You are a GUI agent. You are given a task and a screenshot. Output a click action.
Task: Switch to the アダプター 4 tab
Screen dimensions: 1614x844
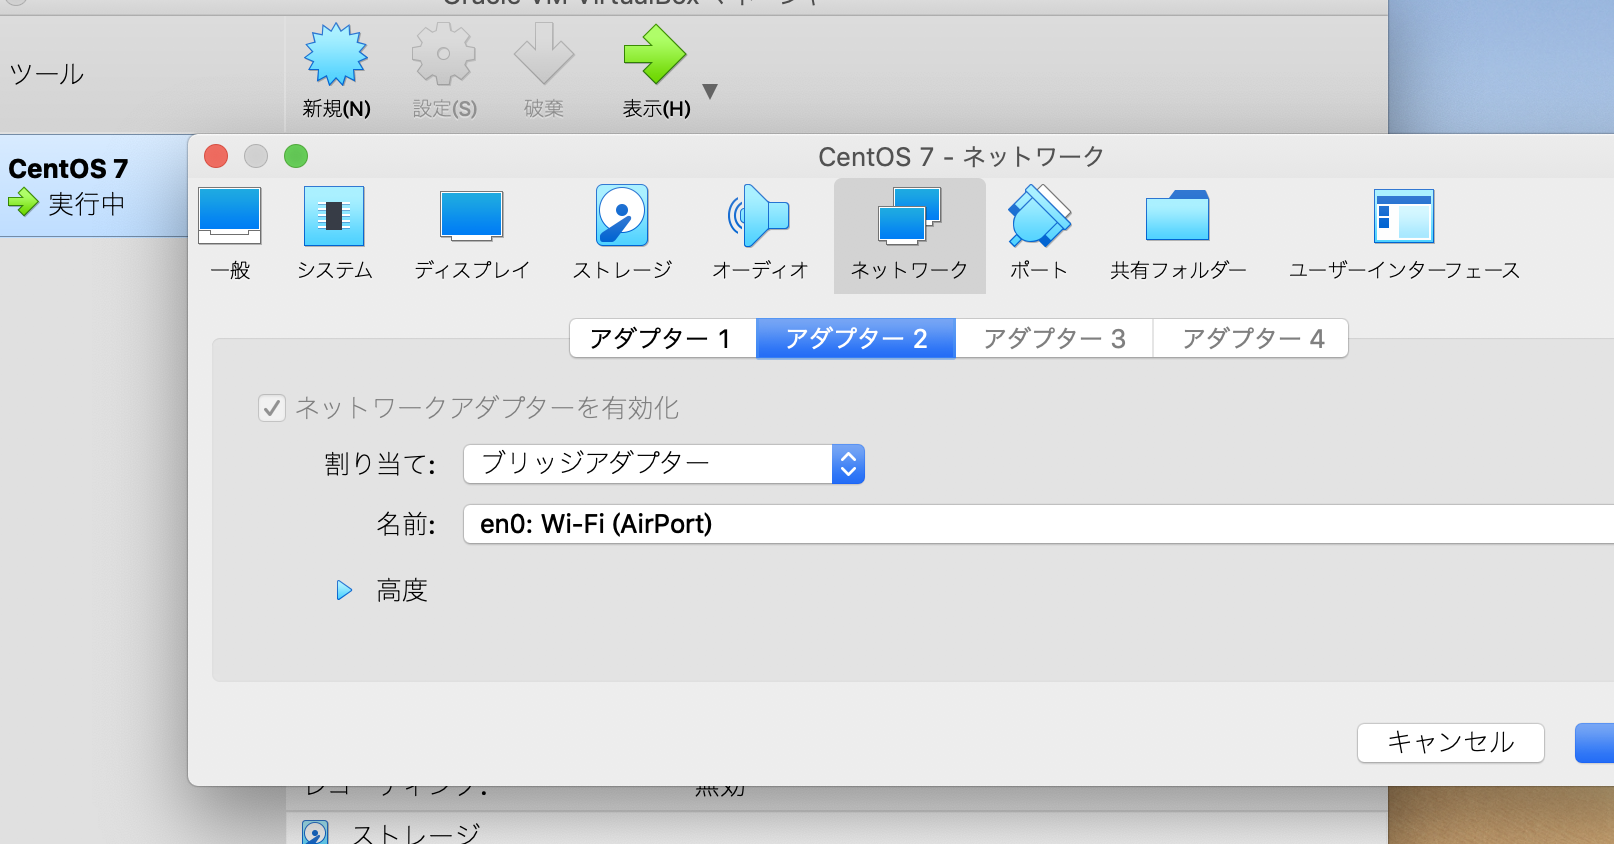click(1251, 338)
